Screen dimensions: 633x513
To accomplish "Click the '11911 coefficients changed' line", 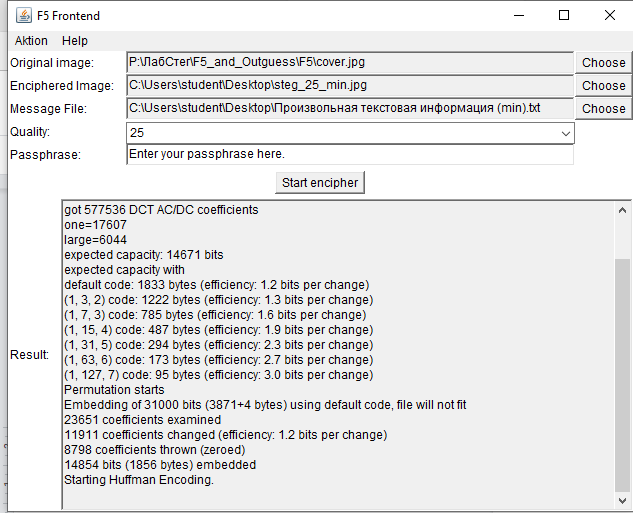I will tap(226, 435).
